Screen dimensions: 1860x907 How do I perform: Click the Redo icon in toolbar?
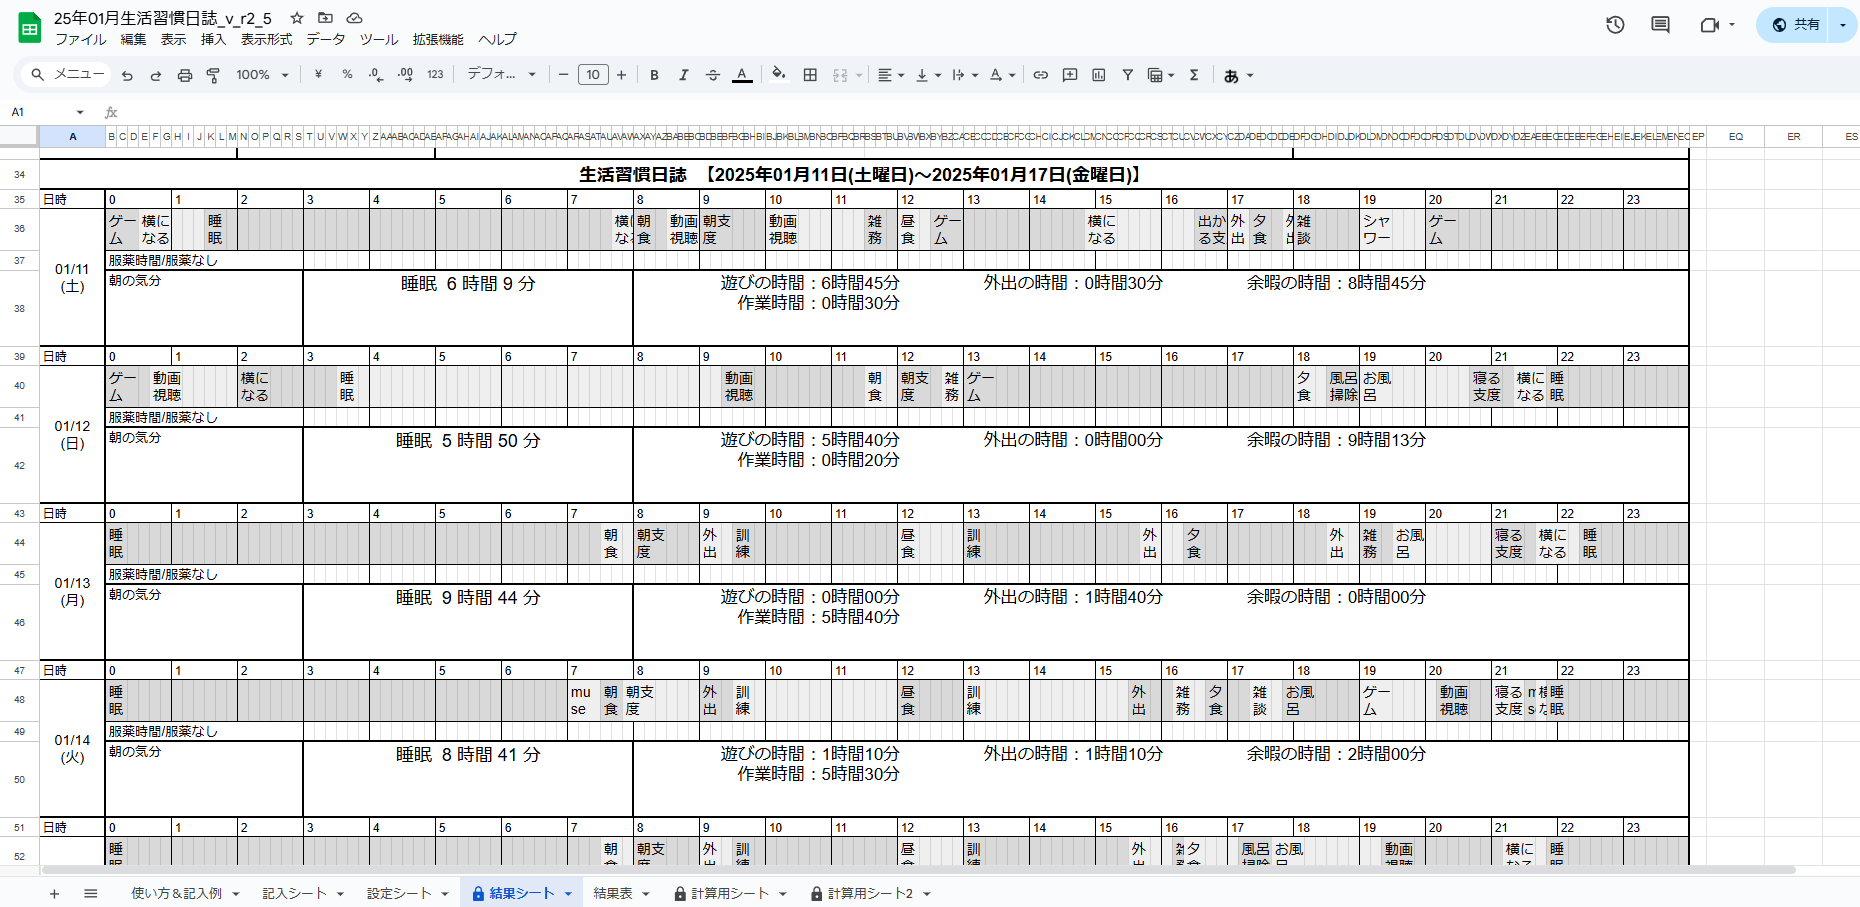[x=156, y=75]
